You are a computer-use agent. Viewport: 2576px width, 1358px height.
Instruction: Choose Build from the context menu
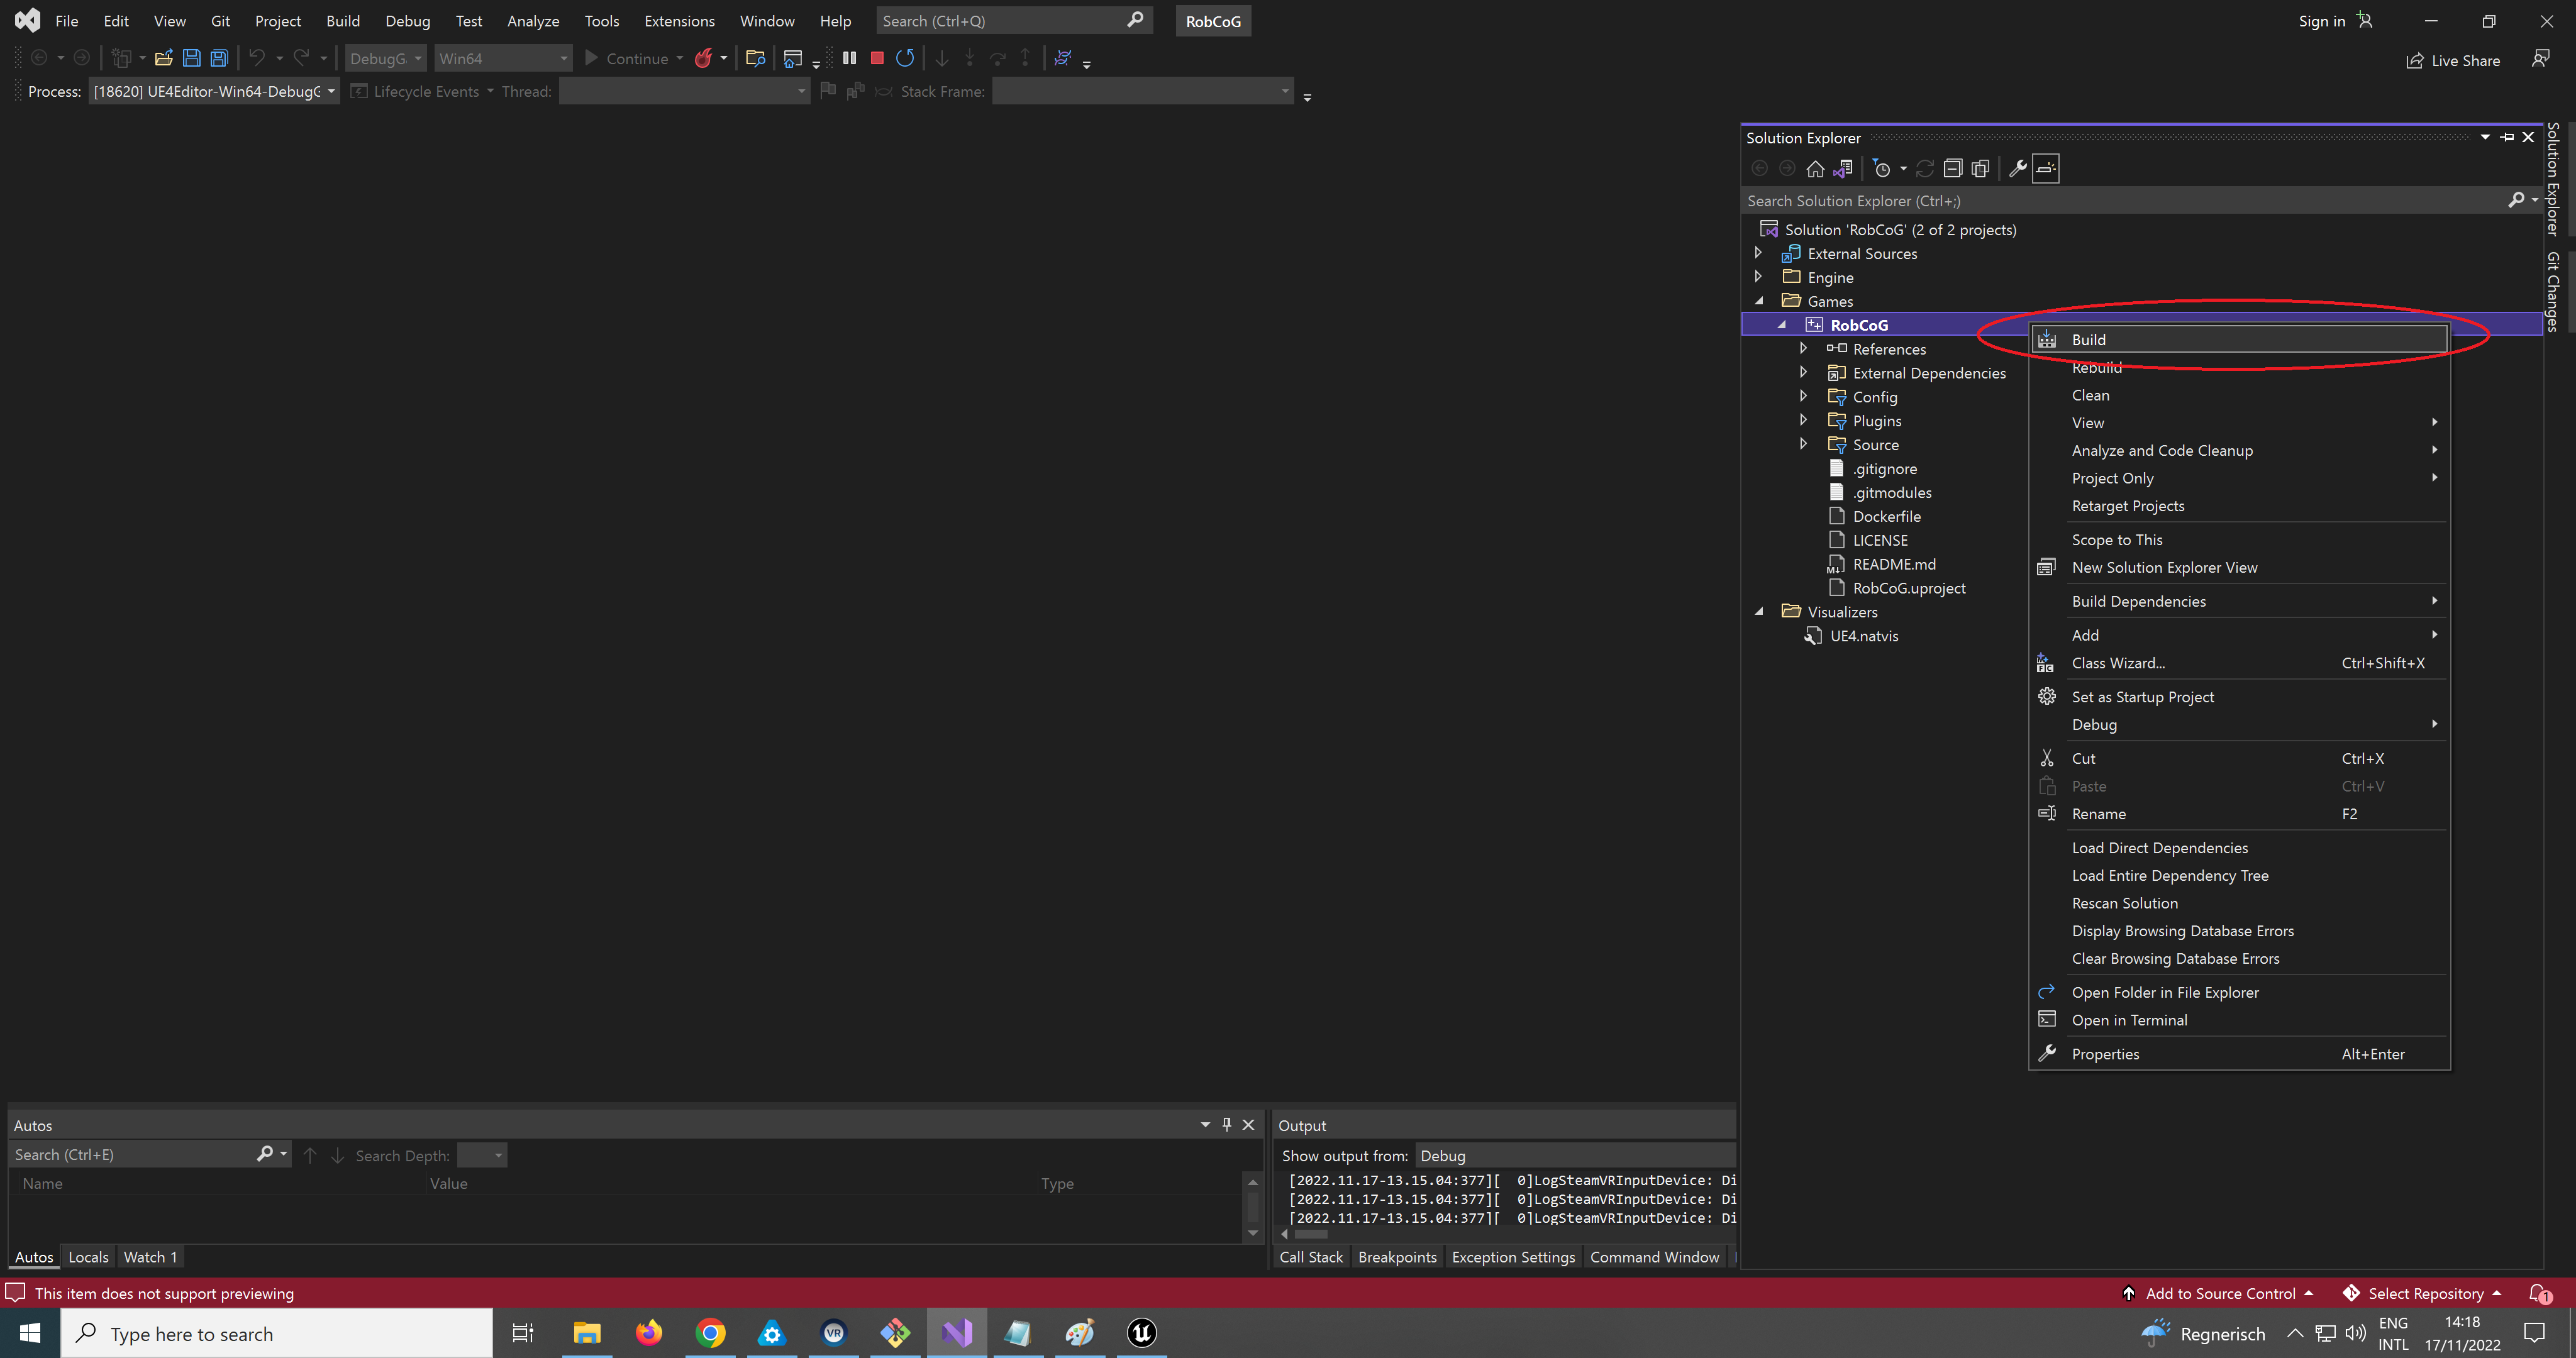coord(2089,340)
